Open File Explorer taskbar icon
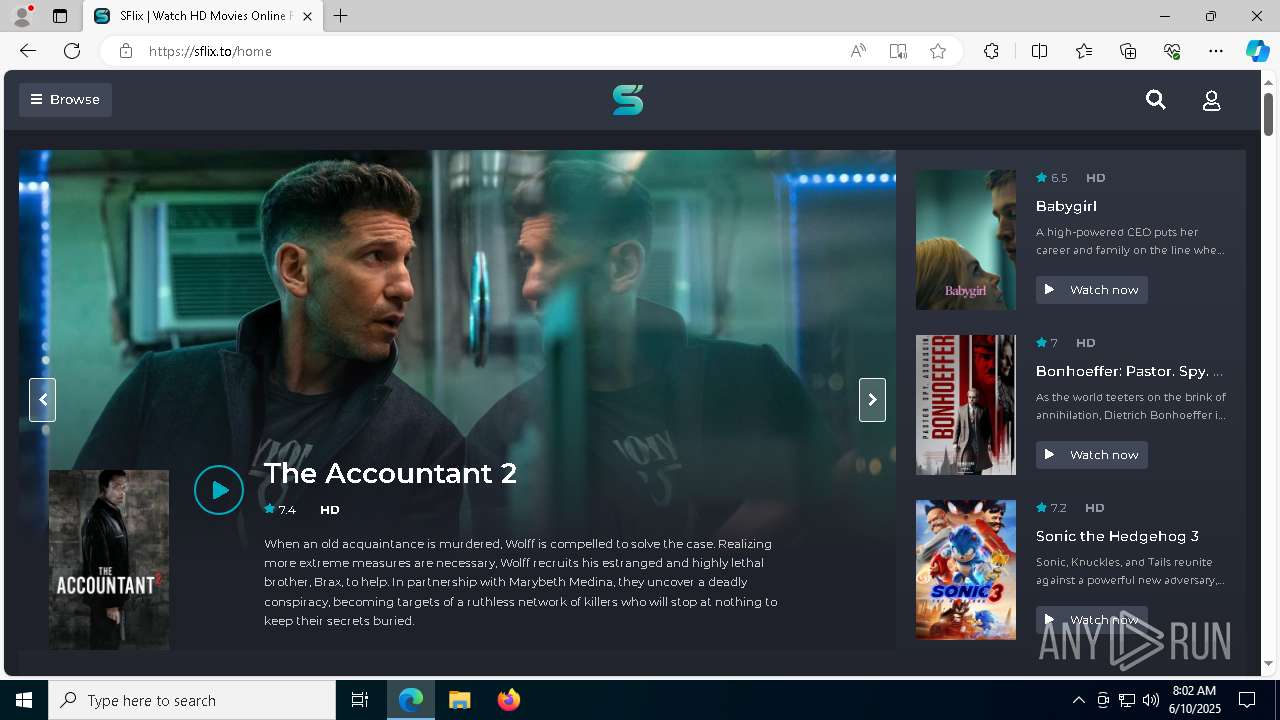 (x=459, y=700)
